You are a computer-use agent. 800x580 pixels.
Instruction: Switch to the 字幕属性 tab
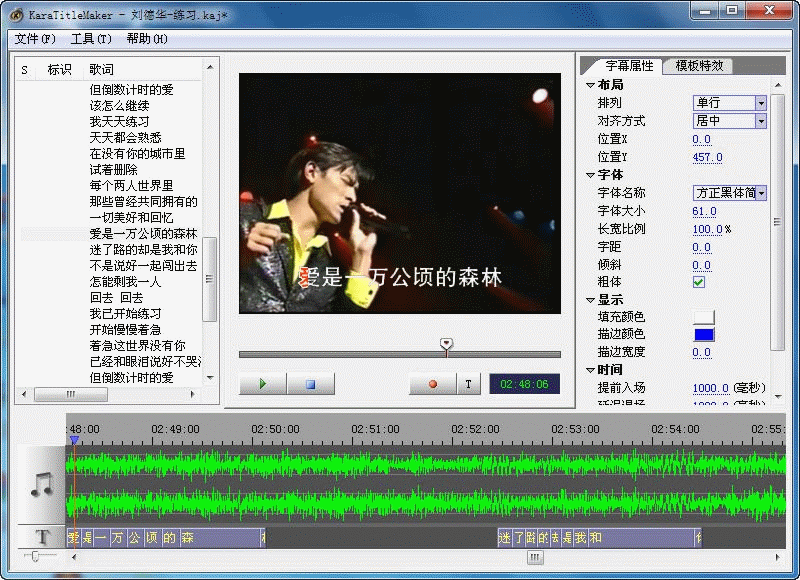(x=629, y=66)
